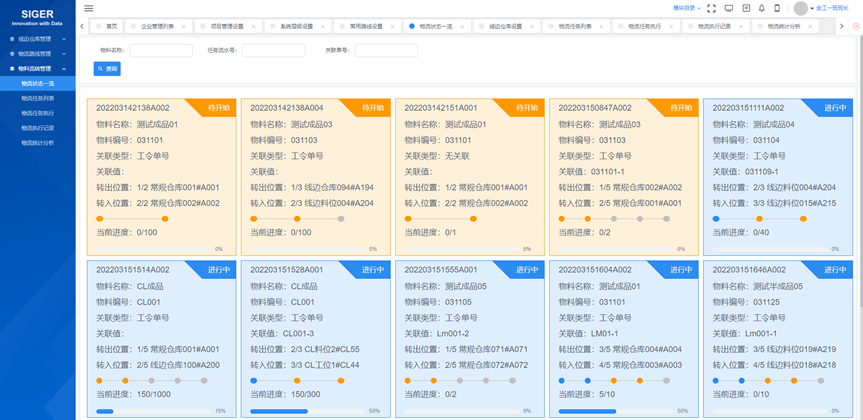Click the user avatar circle
Screen dimensions: 863x420
tap(801, 8)
